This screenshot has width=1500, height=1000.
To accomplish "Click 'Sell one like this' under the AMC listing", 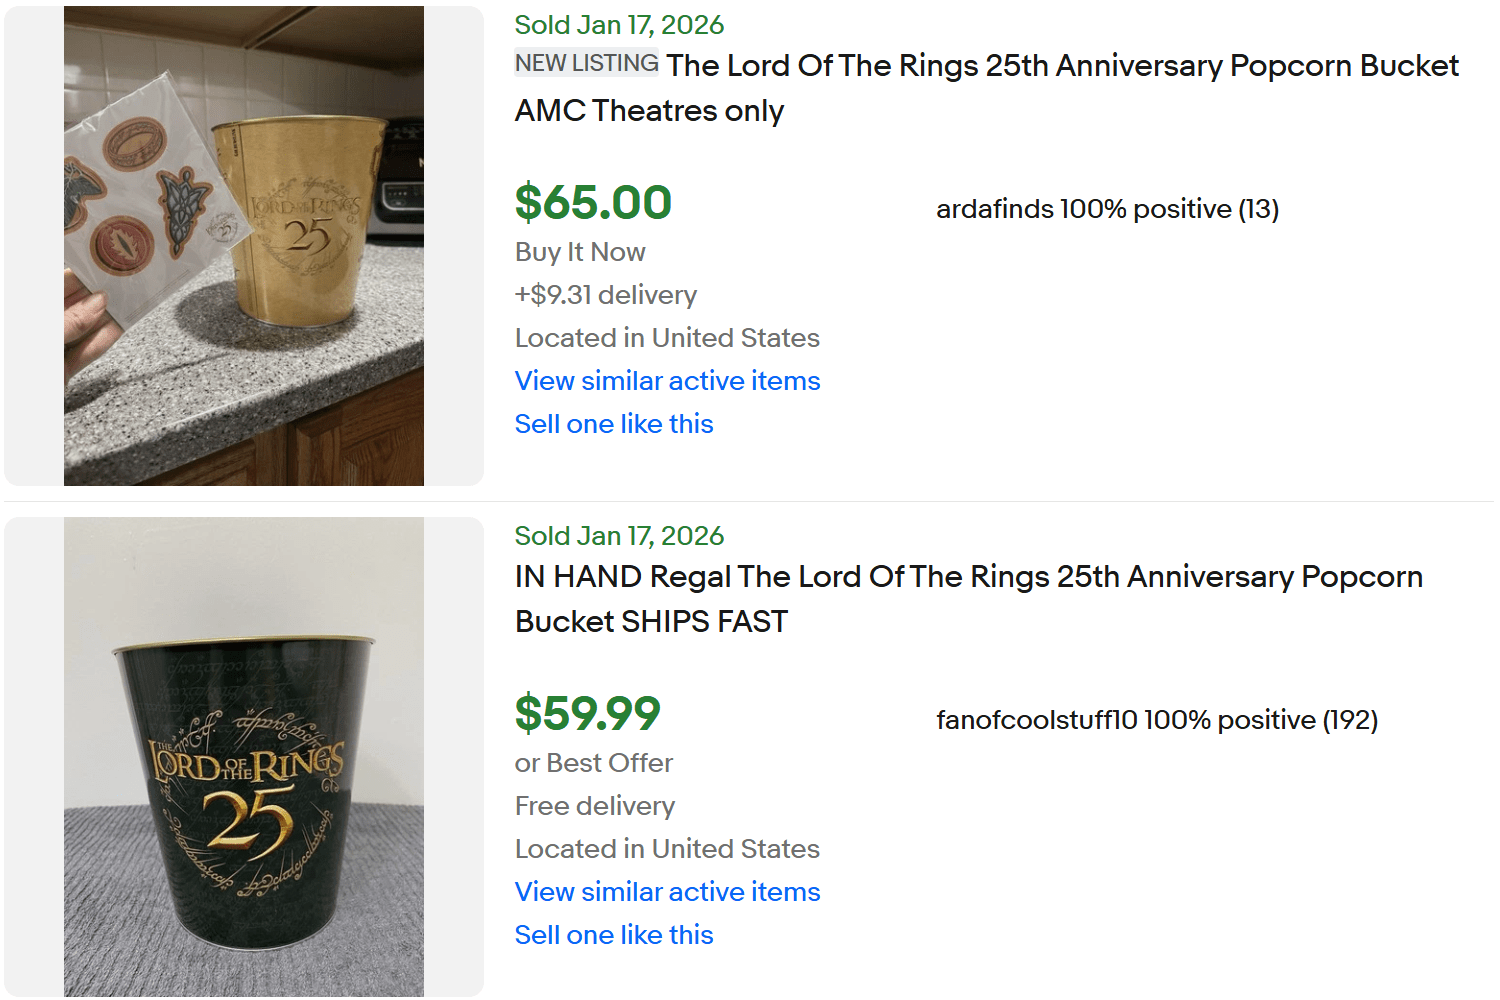I will point(613,424).
